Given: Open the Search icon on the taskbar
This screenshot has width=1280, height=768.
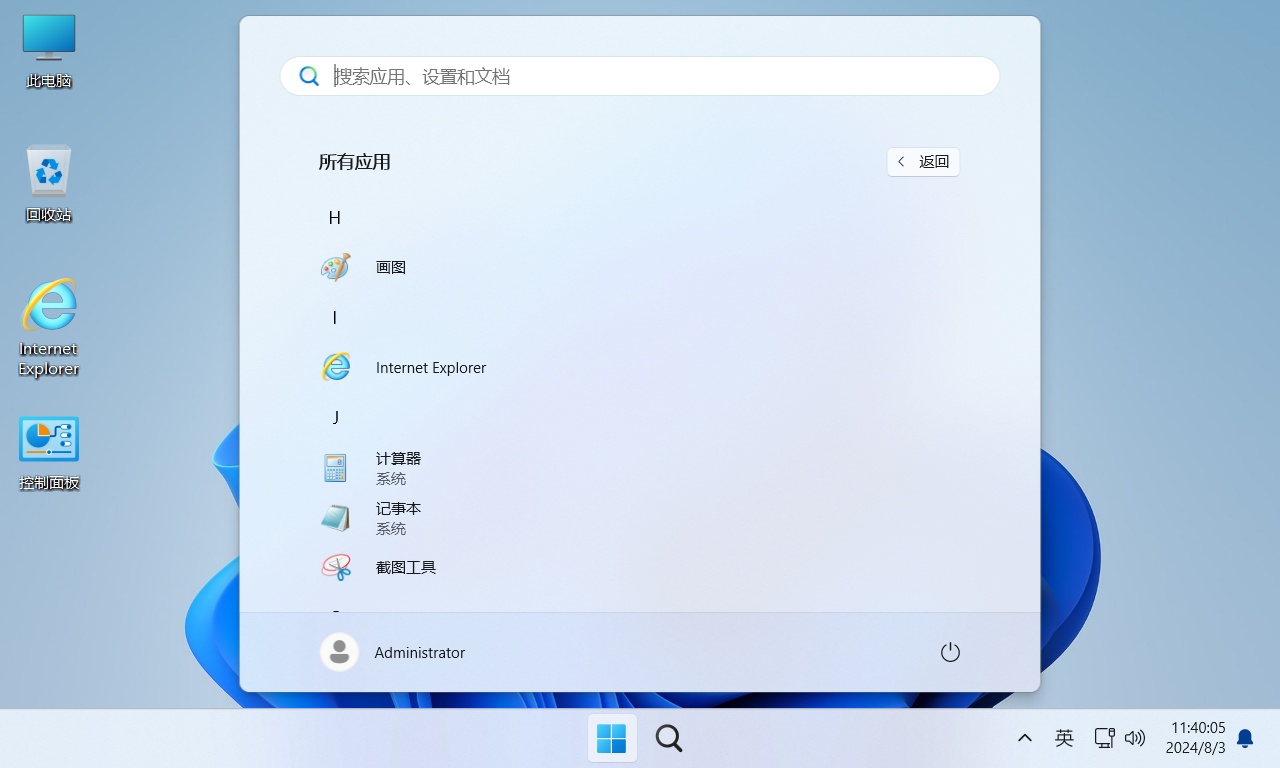Looking at the screenshot, I should 668,738.
